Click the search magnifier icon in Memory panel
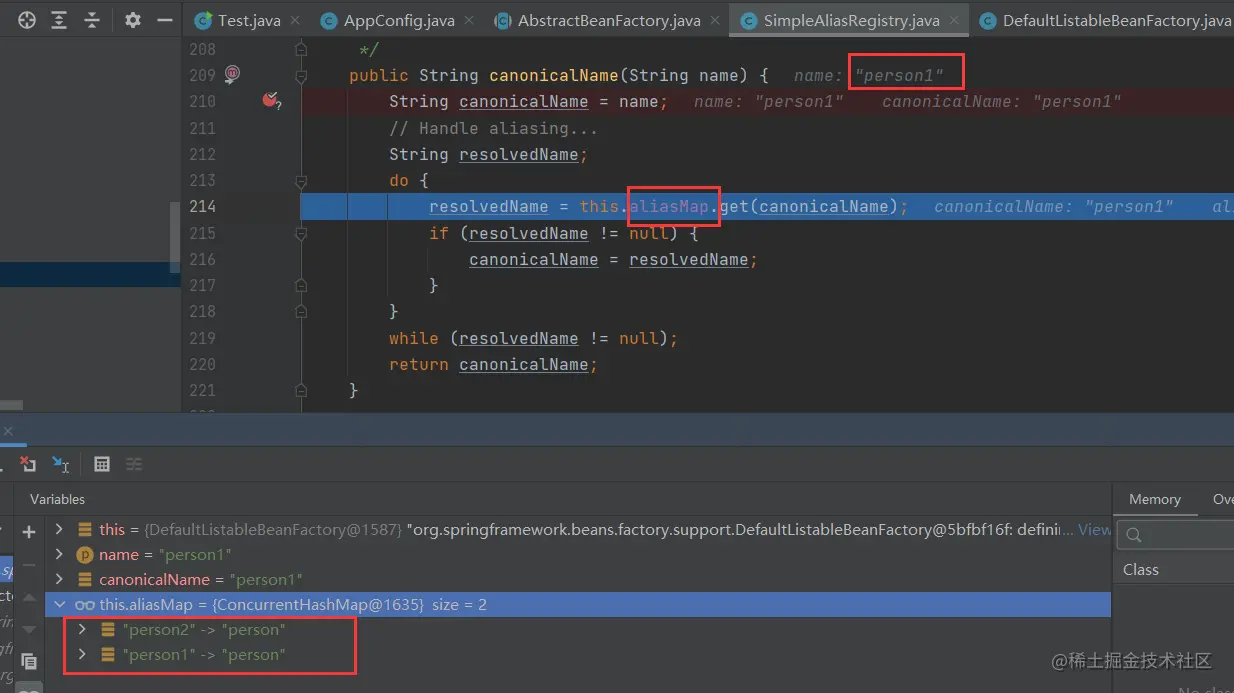This screenshot has width=1234, height=693. coord(1134,535)
